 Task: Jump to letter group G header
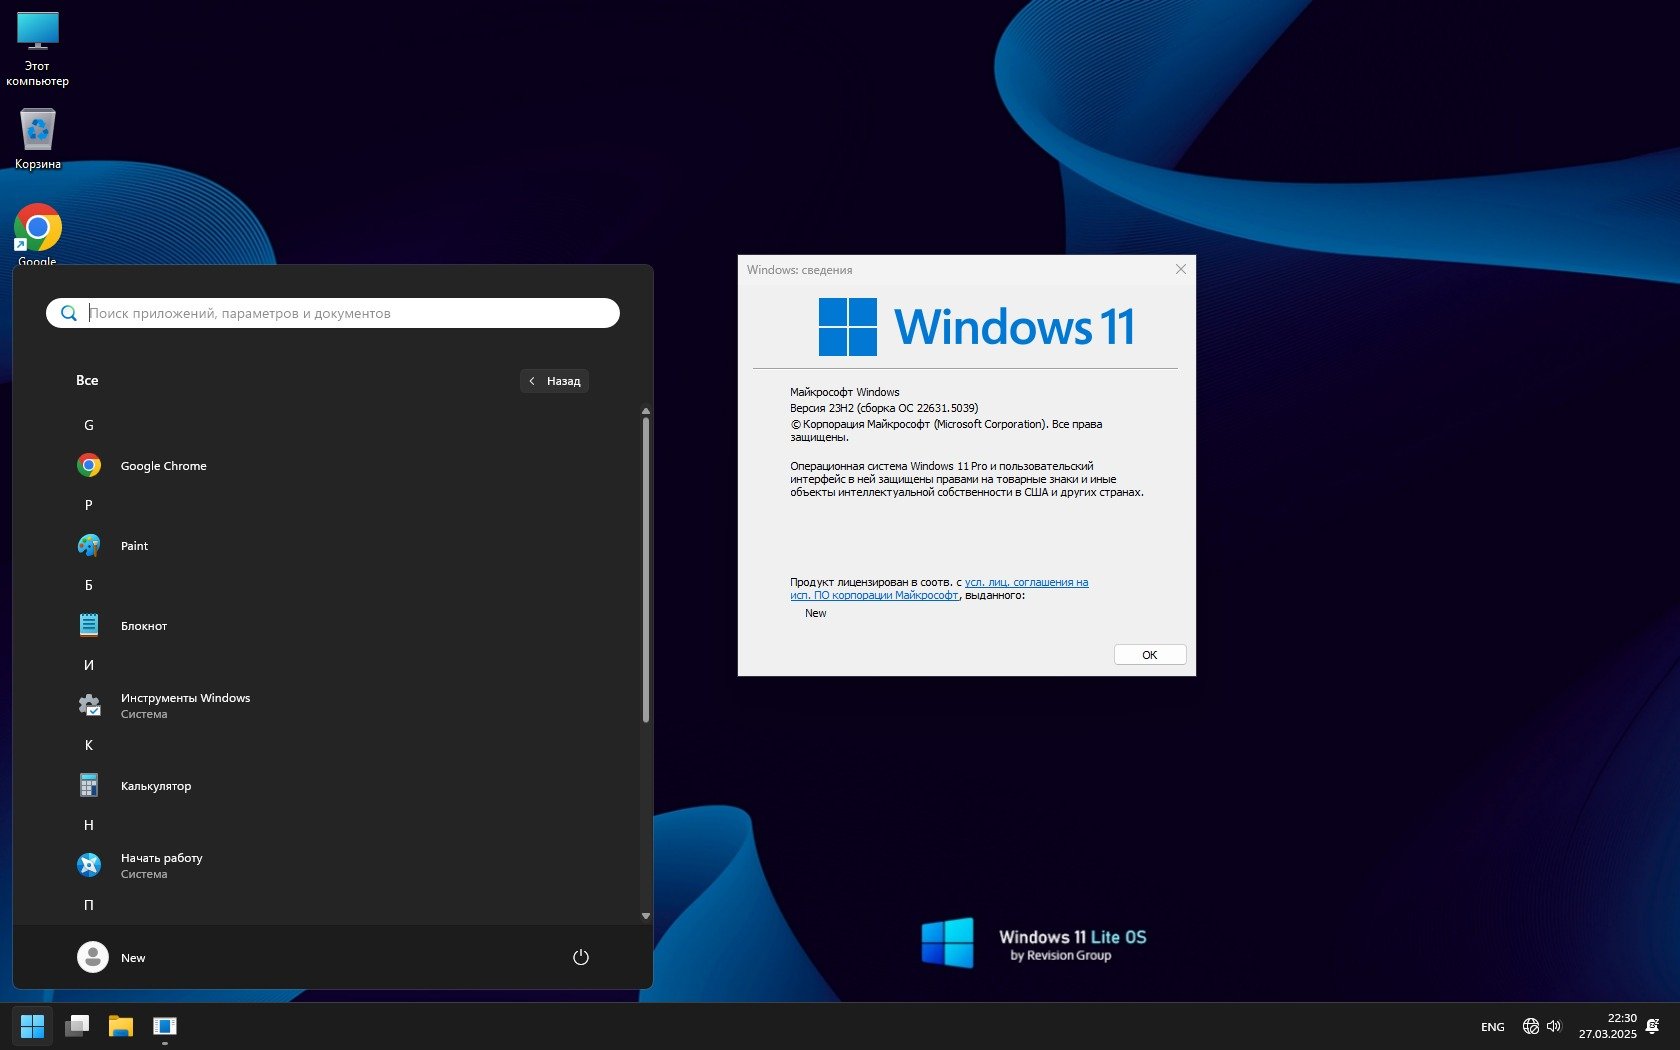point(89,425)
